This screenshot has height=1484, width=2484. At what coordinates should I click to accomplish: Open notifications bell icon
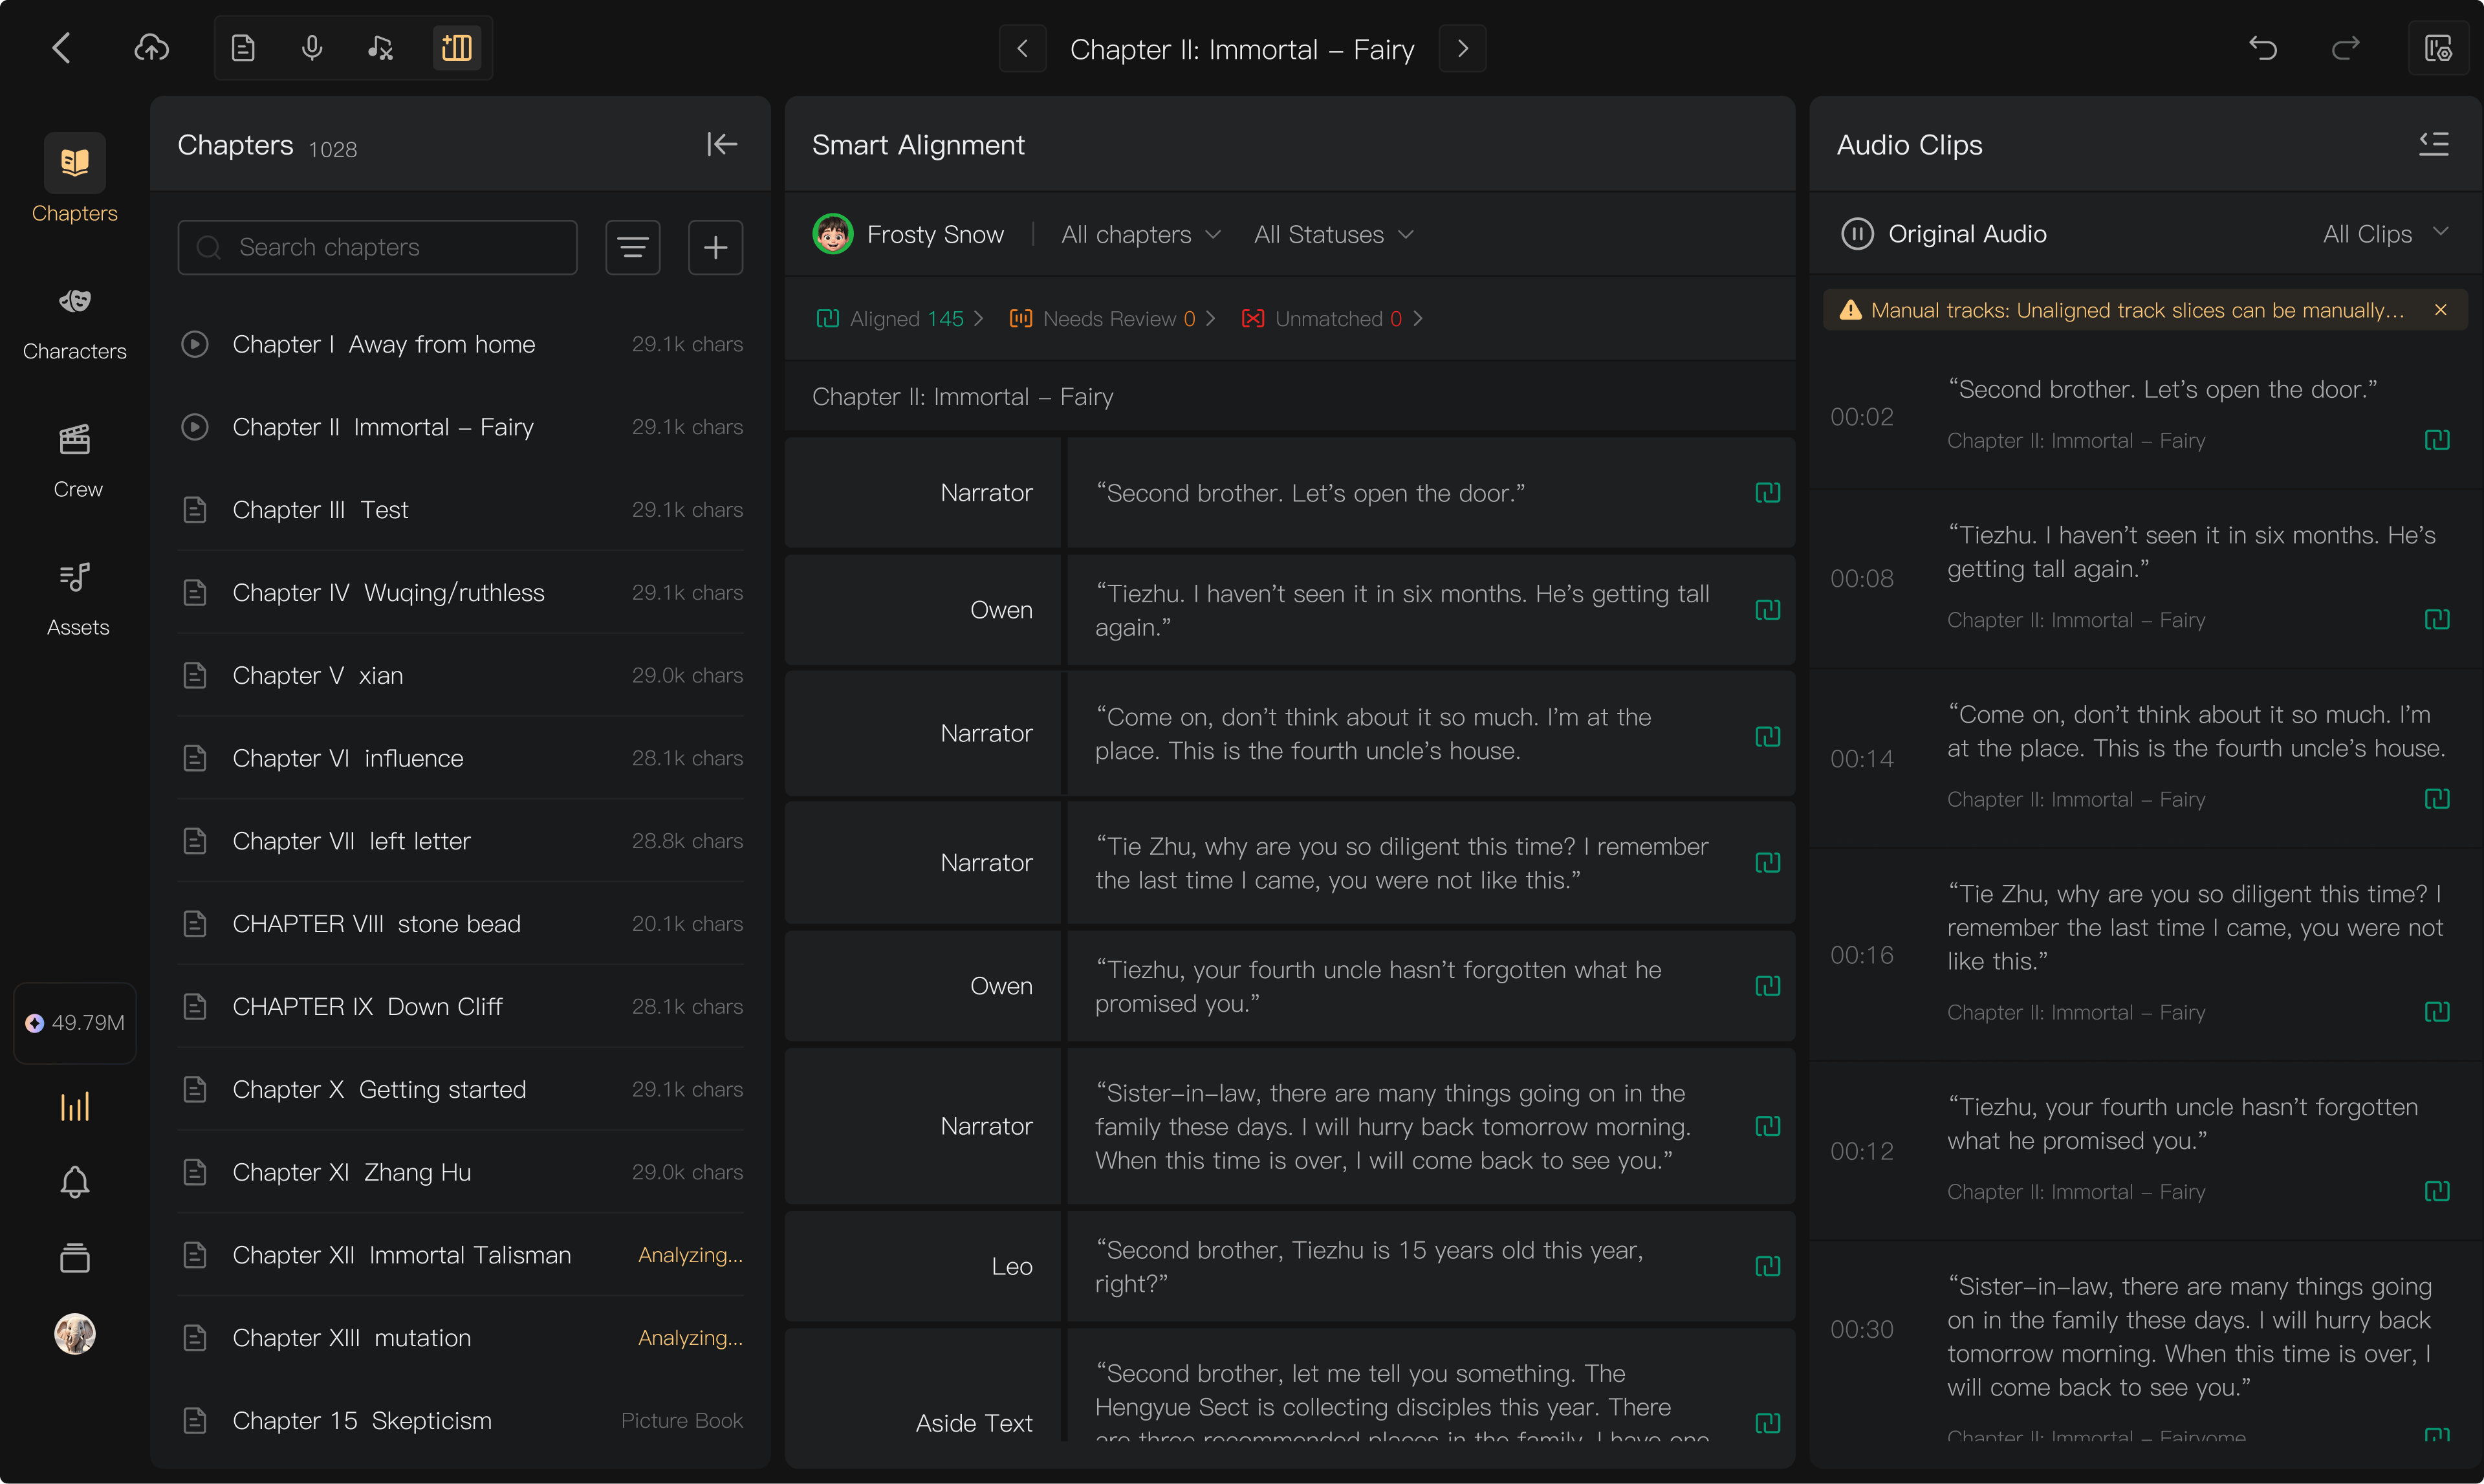click(75, 1182)
